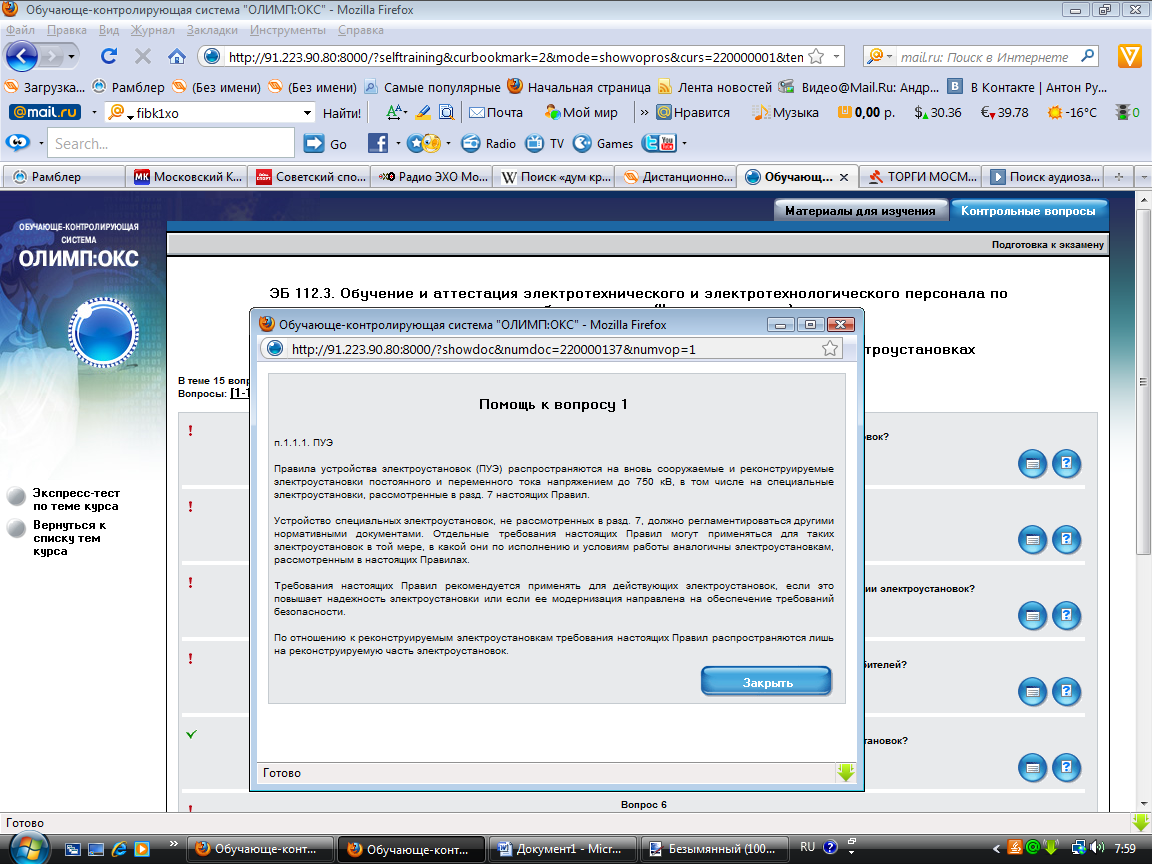Viewport: 1152px width, 864px height.
Task: Click the Twitter/YouTube toolbar icon
Action: (x=659, y=143)
